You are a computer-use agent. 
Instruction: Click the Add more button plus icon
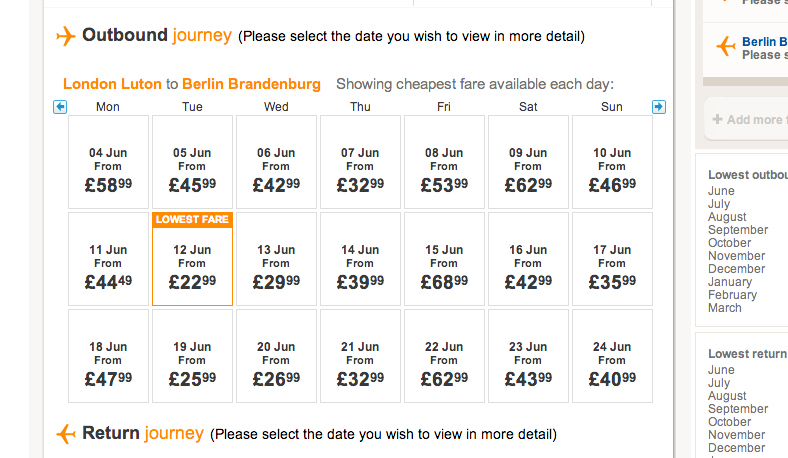pos(717,120)
